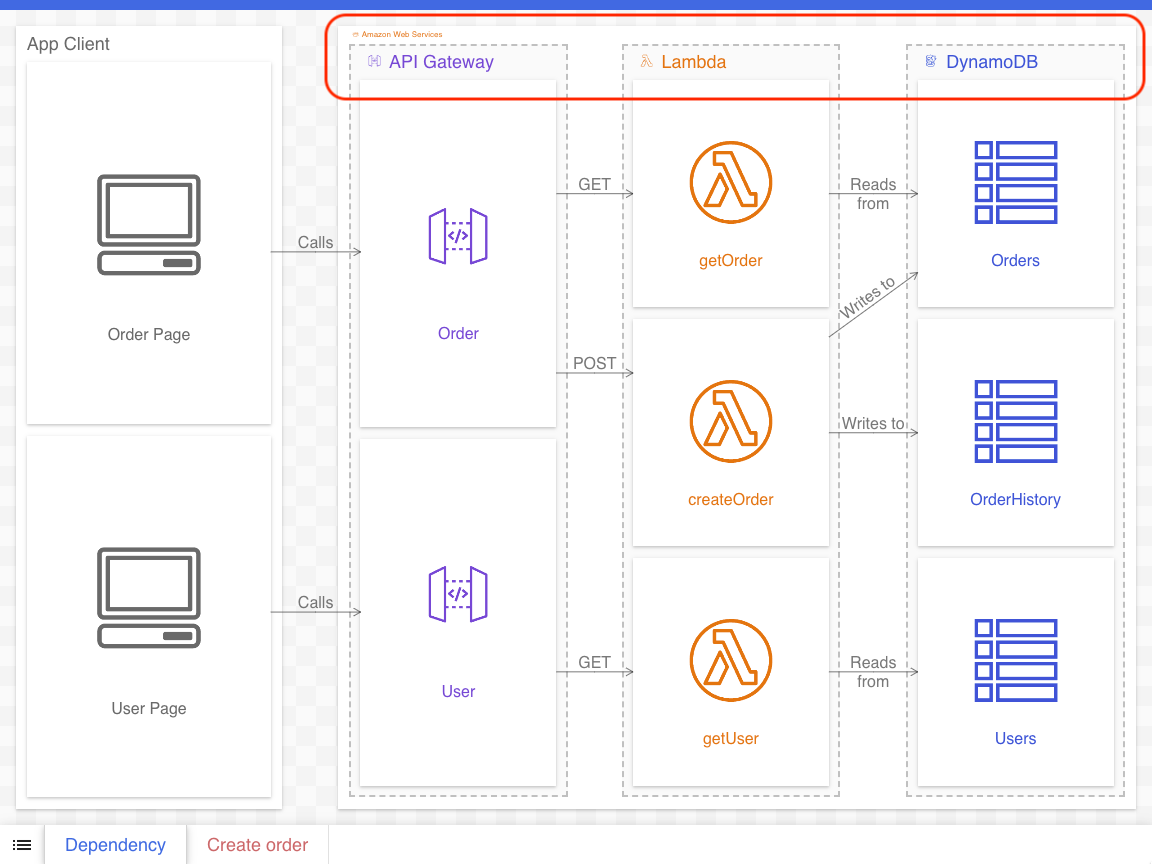This screenshot has height=864, width=1152.
Task: Click the User API Gateway endpoint icon
Action: tap(458, 594)
